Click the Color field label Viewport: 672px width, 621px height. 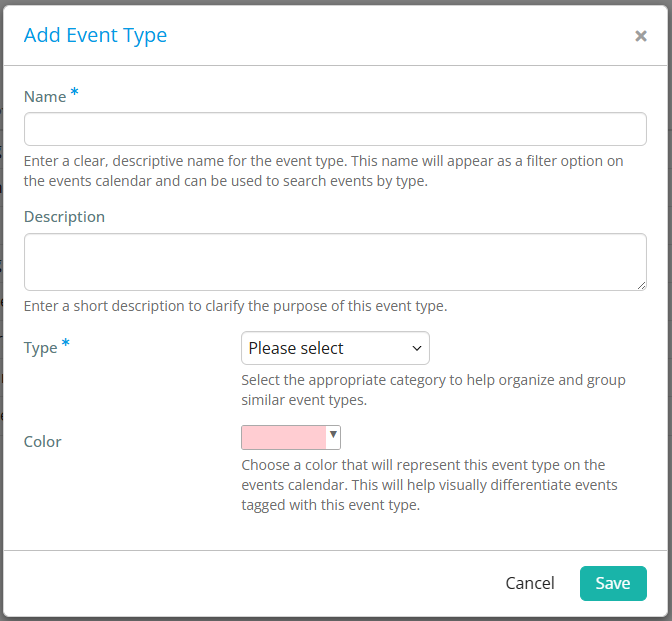point(42,442)
